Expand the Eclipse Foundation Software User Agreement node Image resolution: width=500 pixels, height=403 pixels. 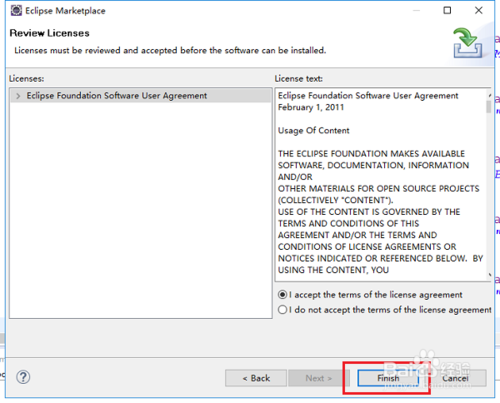[18, 96]
